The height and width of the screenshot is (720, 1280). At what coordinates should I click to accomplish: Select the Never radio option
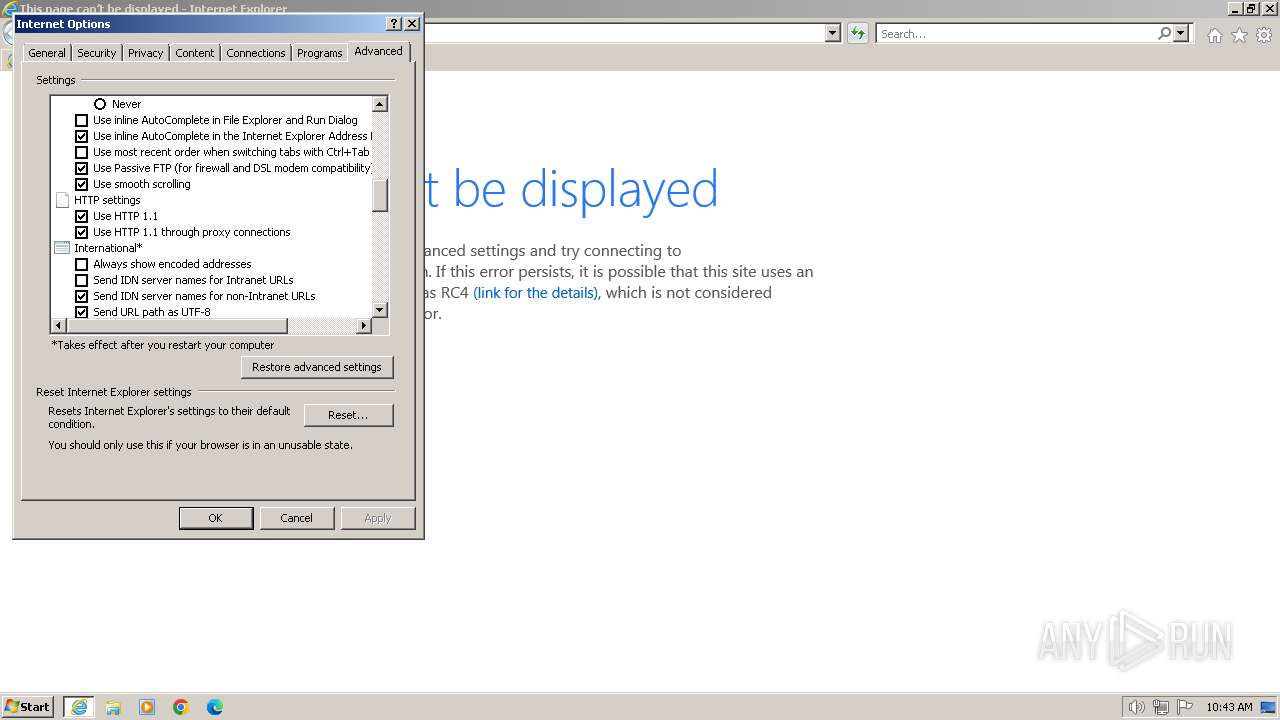(100, 104)
